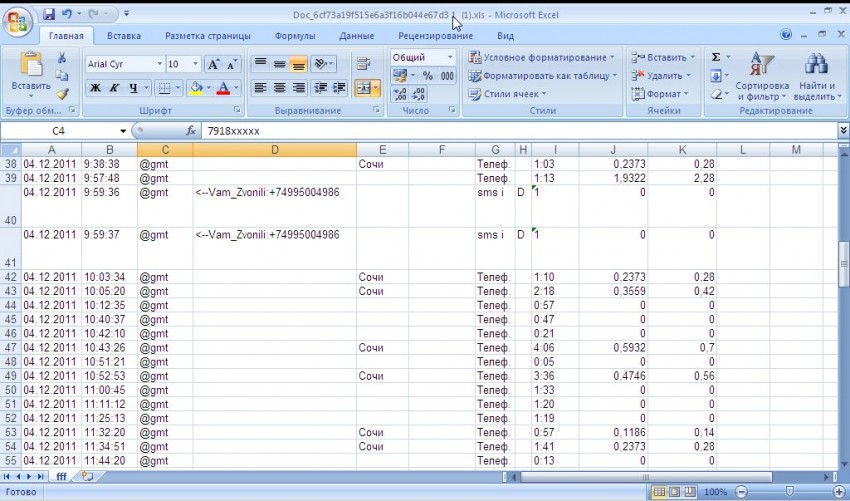850x501 pixels.
Task: Click Save icon in quick access toolbar
Action: tap(49, 14)
